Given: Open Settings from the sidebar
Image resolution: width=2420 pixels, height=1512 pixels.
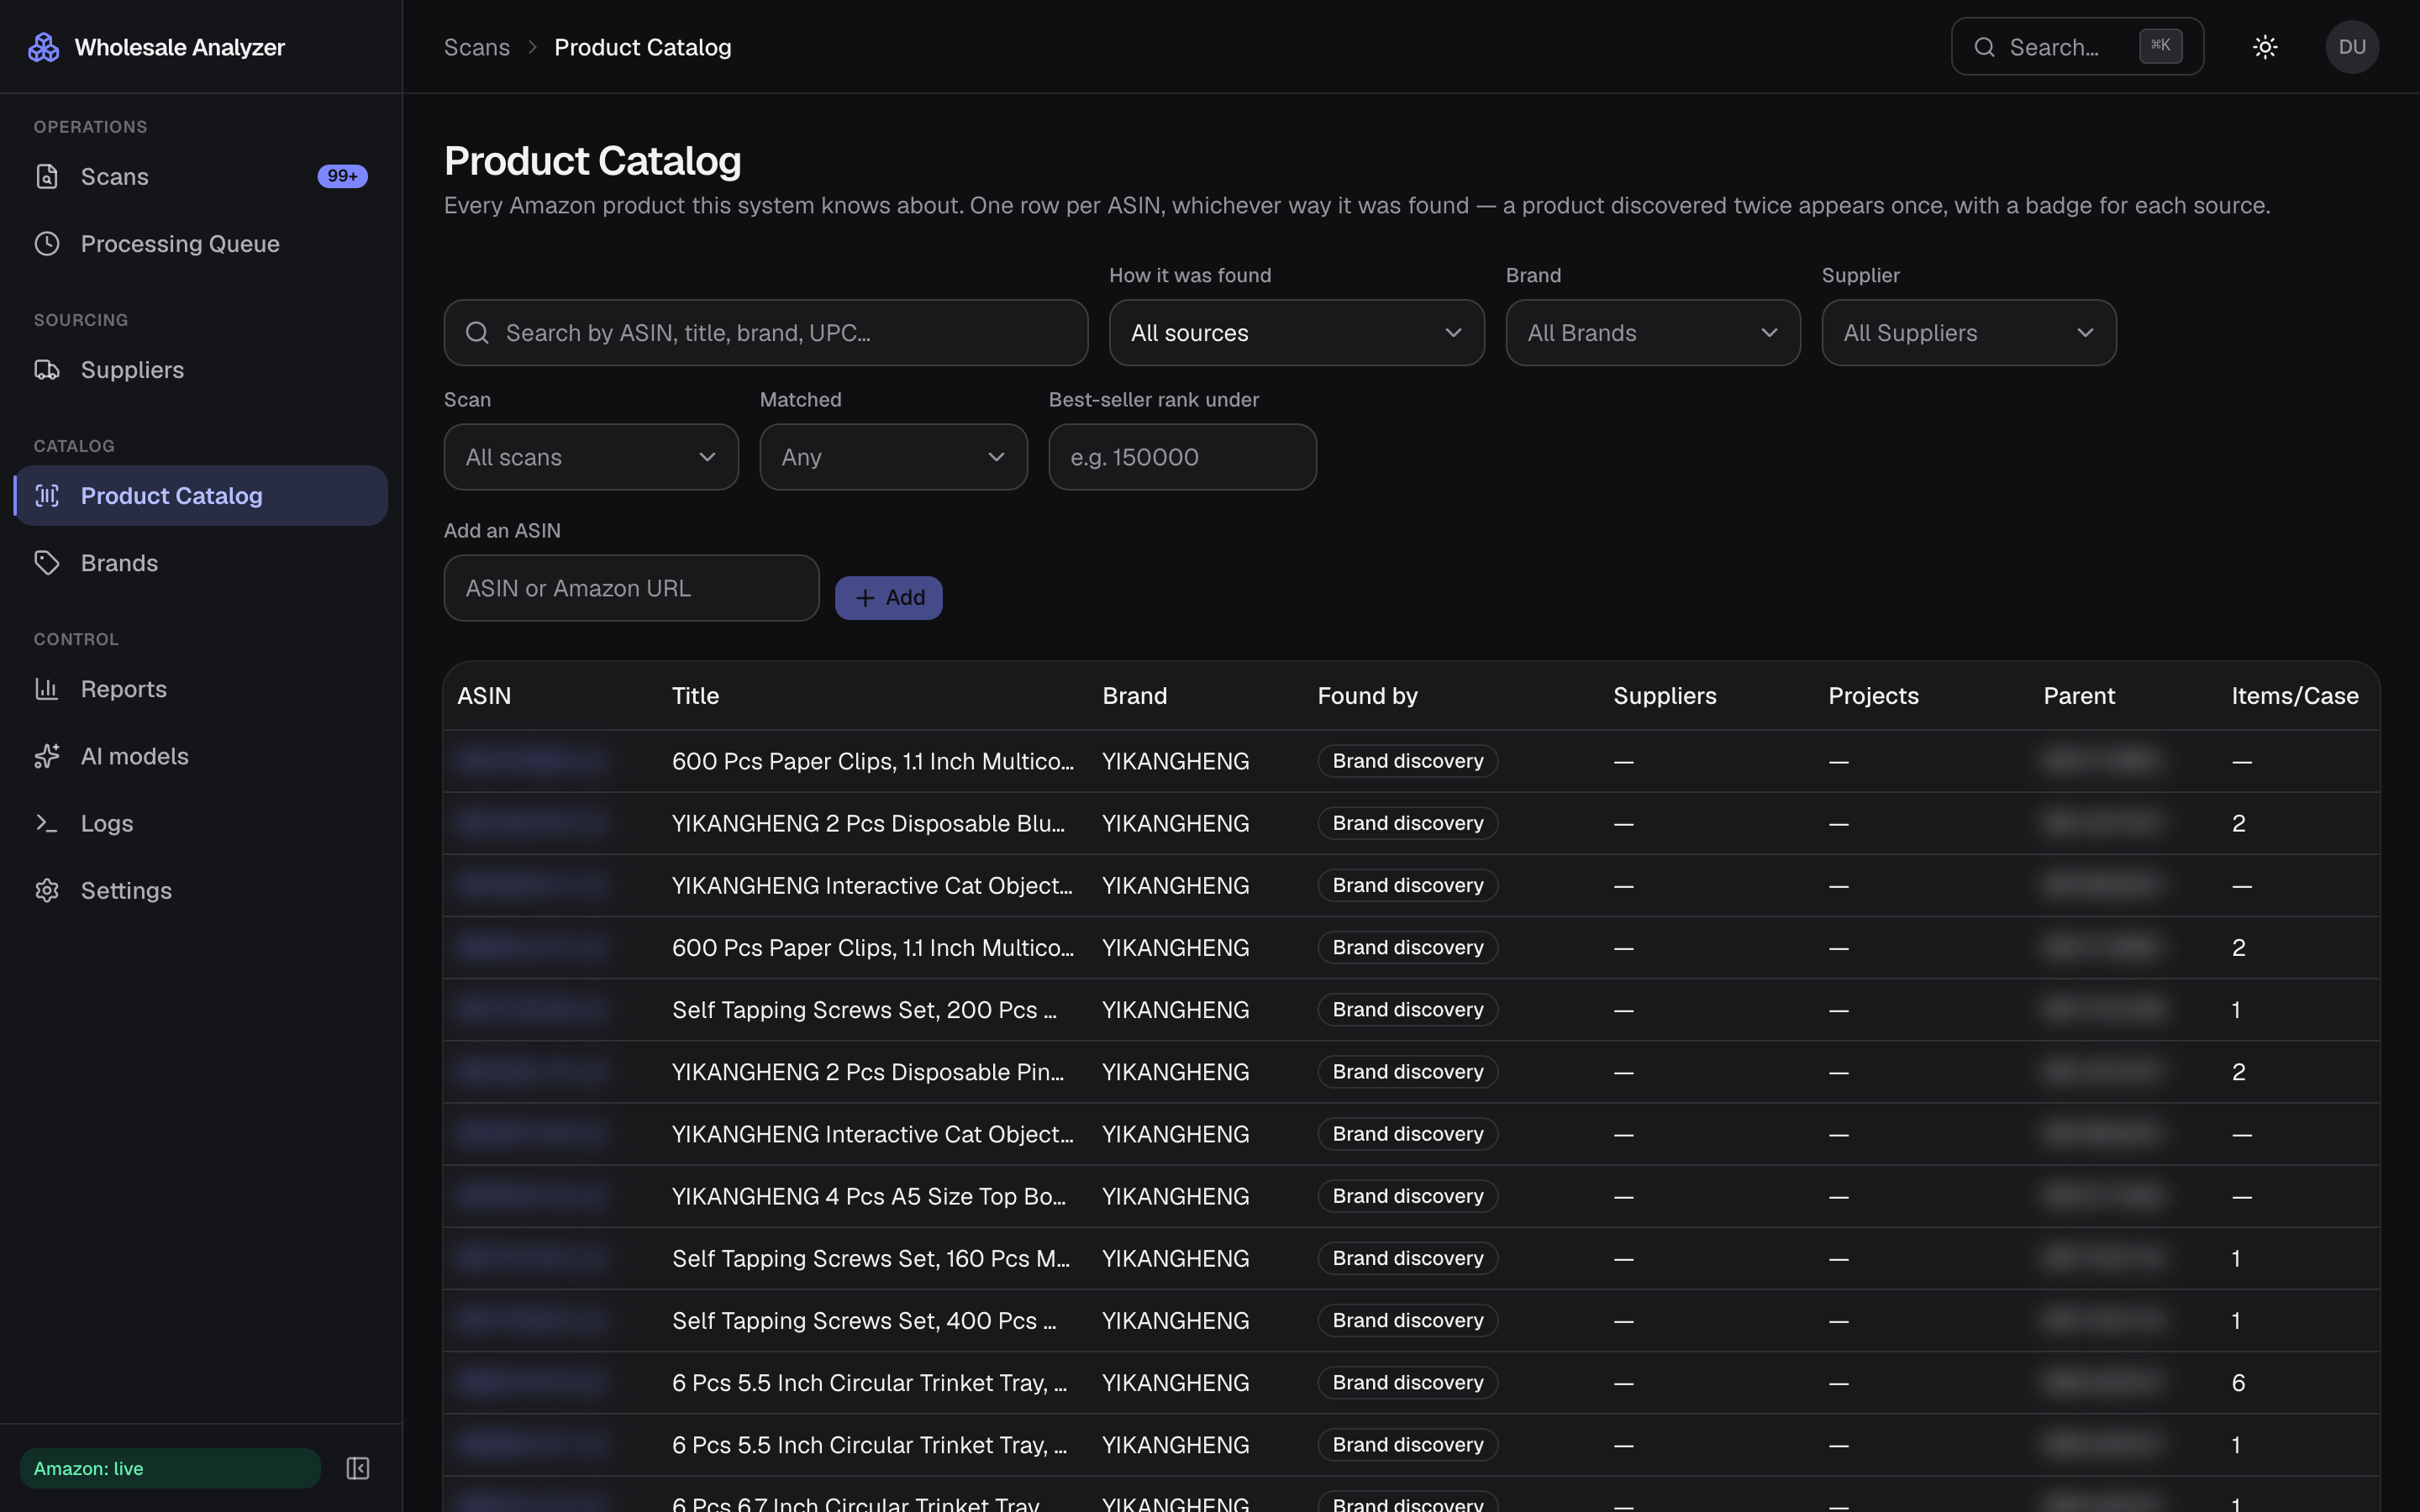Looking at the screenshot, I should click(x=200, y=890).
